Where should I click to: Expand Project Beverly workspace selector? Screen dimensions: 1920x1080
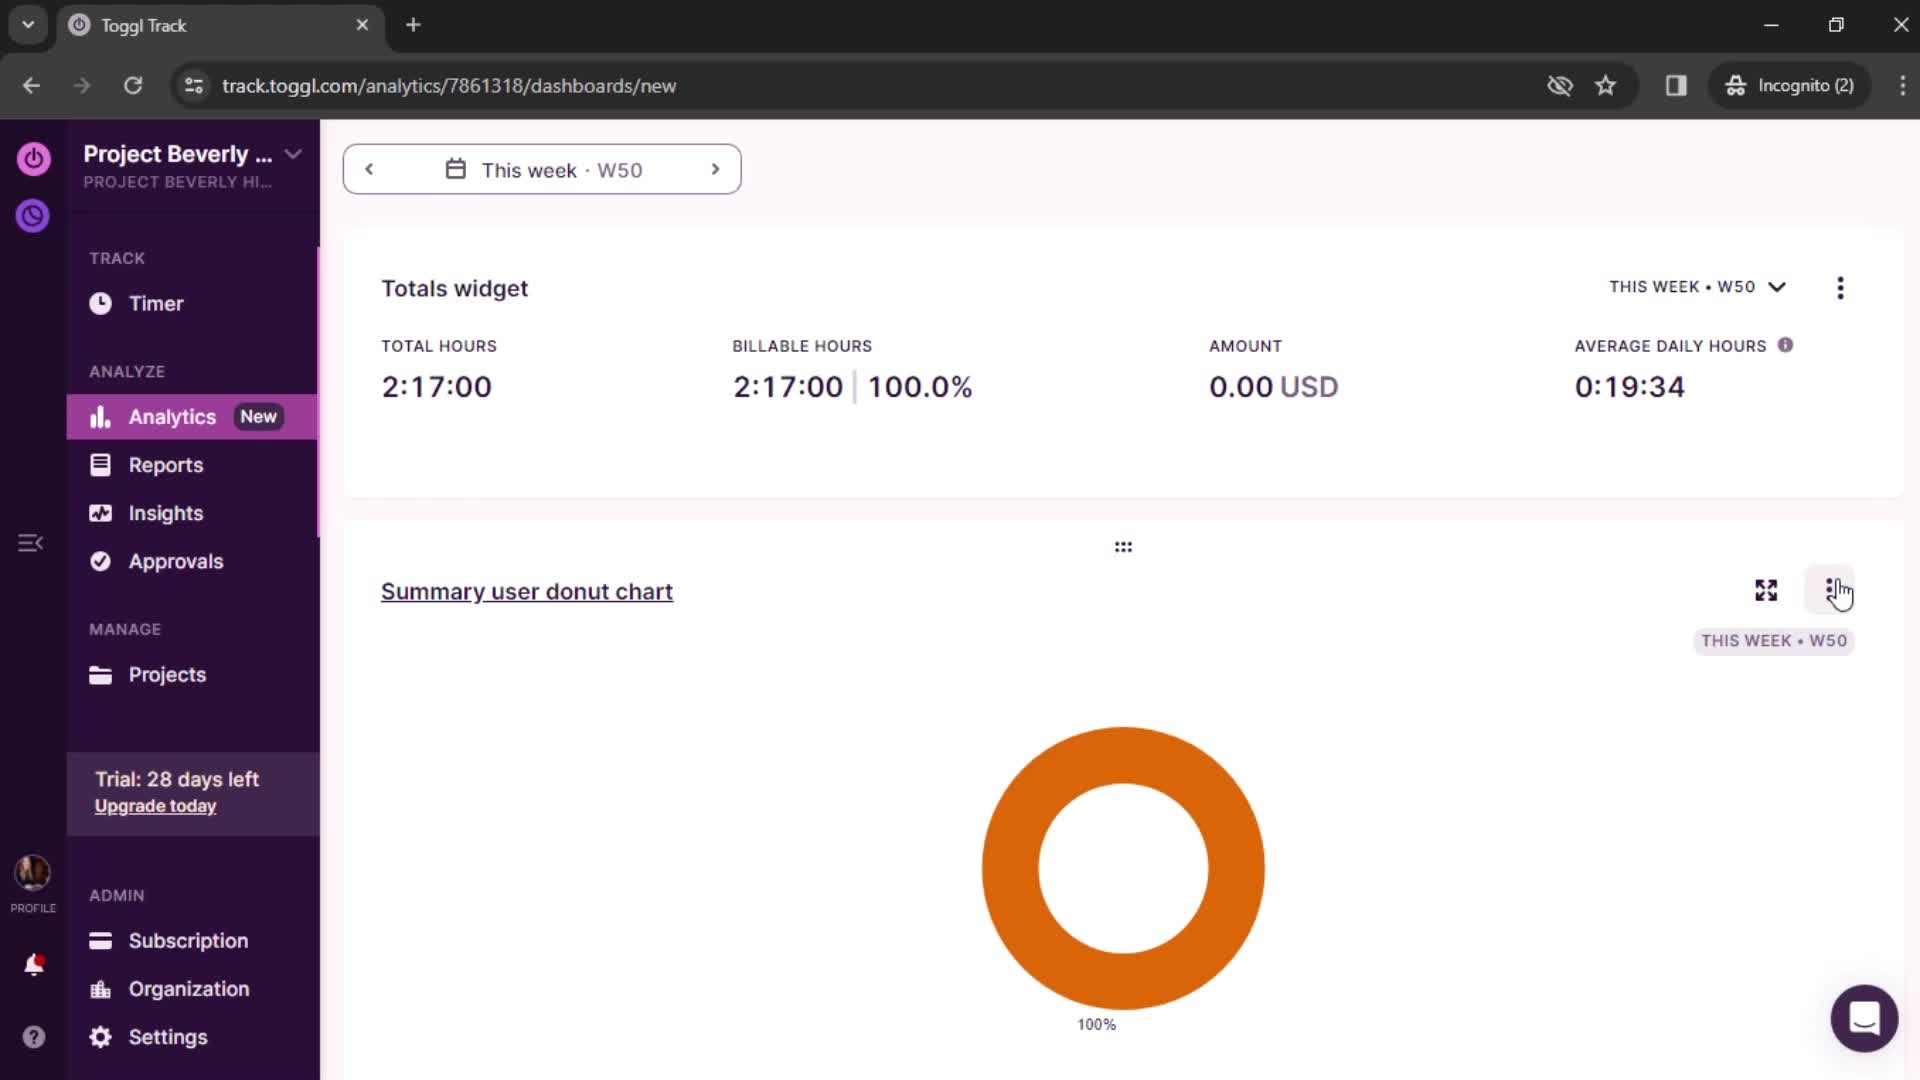tap(293, 154)
